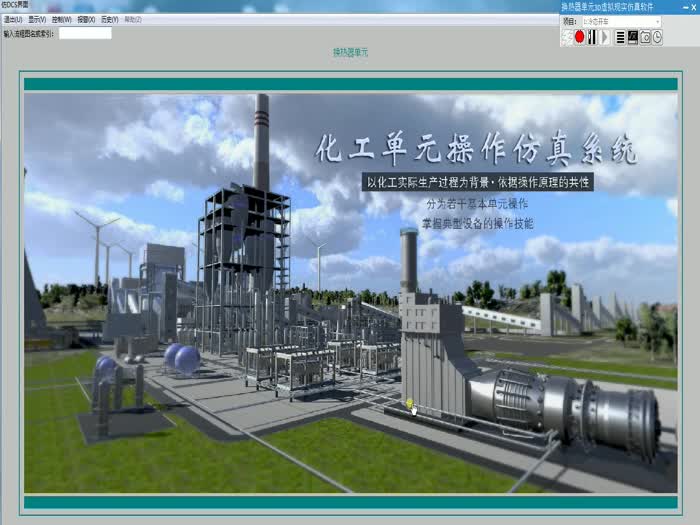Open the list lines icon
This screenshot has width=700, height=525.
(x=620, y=37)
